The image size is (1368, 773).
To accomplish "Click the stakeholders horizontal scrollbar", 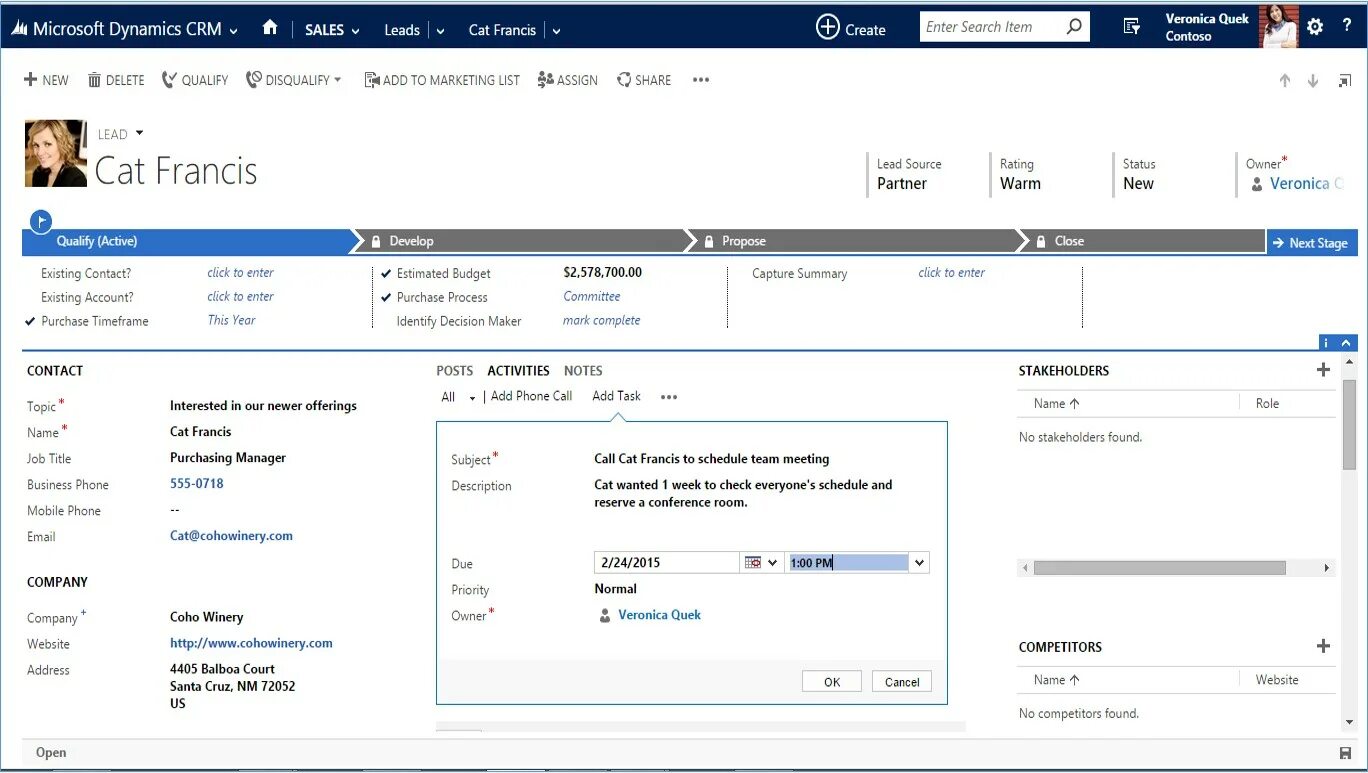I will (x=1159, y=567).
